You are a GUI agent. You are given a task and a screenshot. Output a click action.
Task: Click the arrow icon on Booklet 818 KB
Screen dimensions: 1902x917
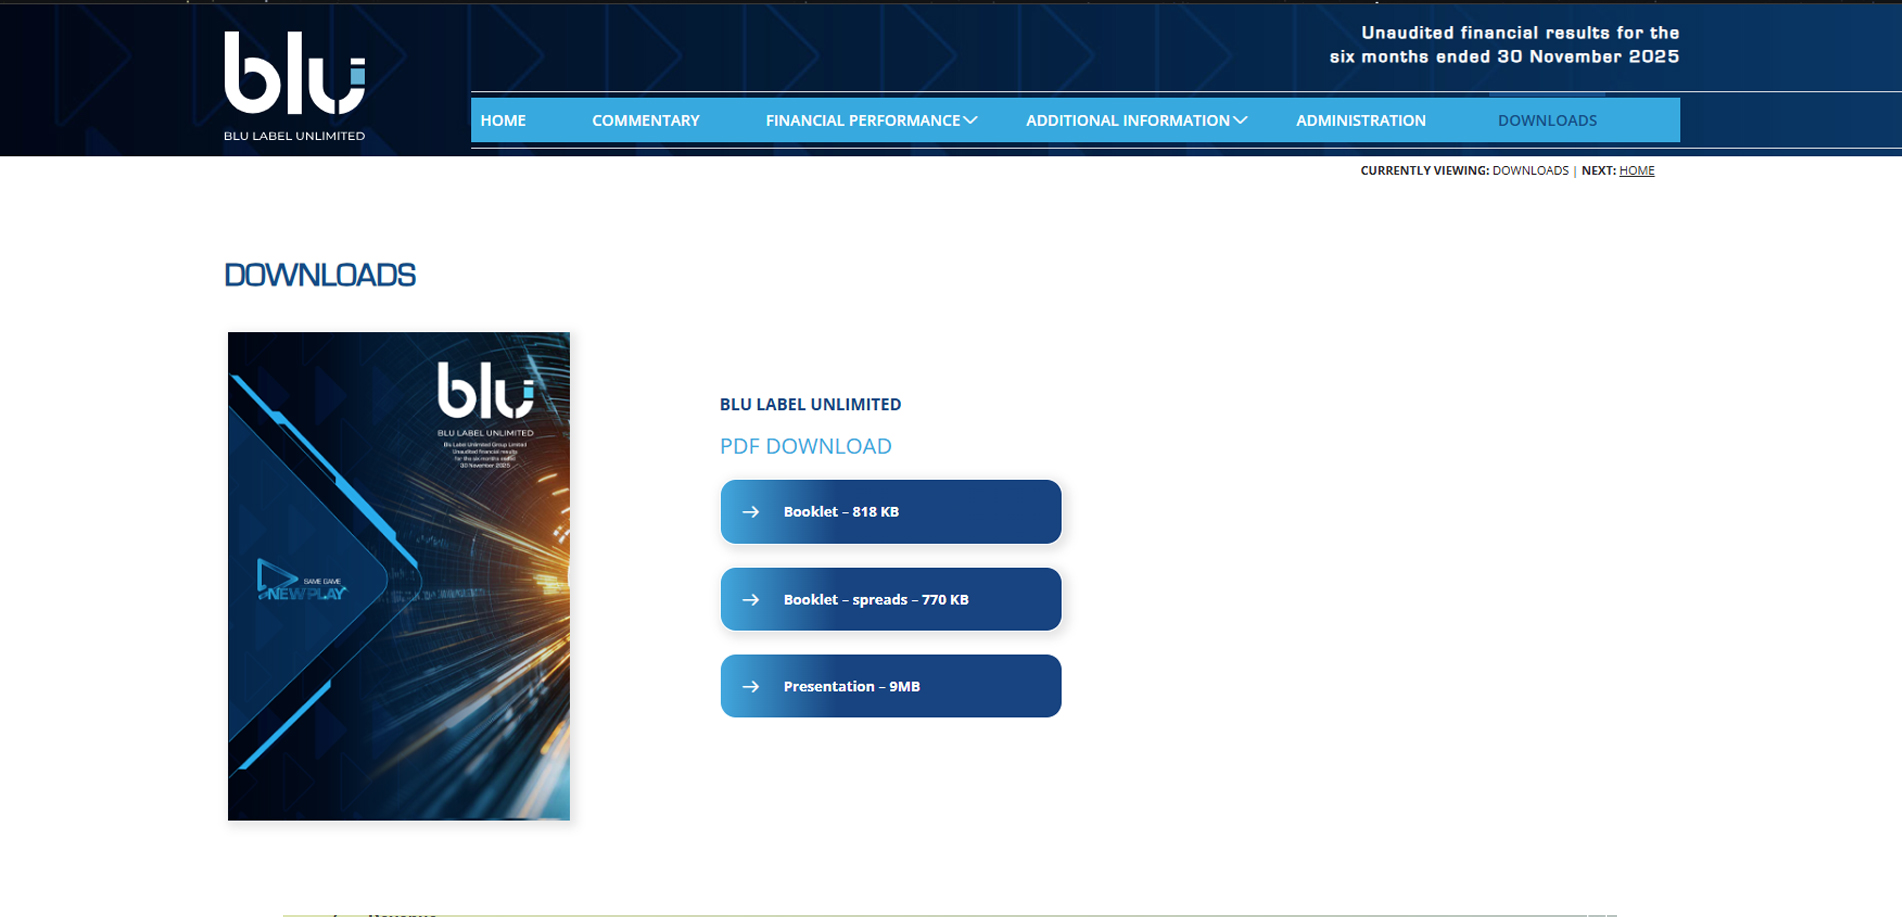click(751, 512)
